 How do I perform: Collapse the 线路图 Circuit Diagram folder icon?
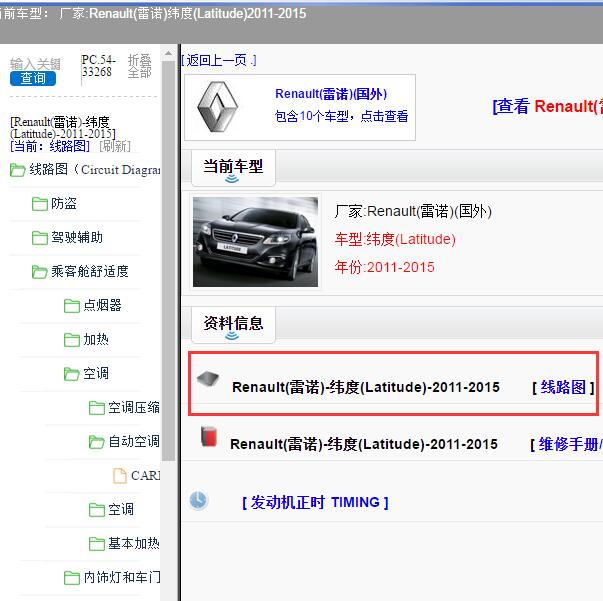pos(18,170)
